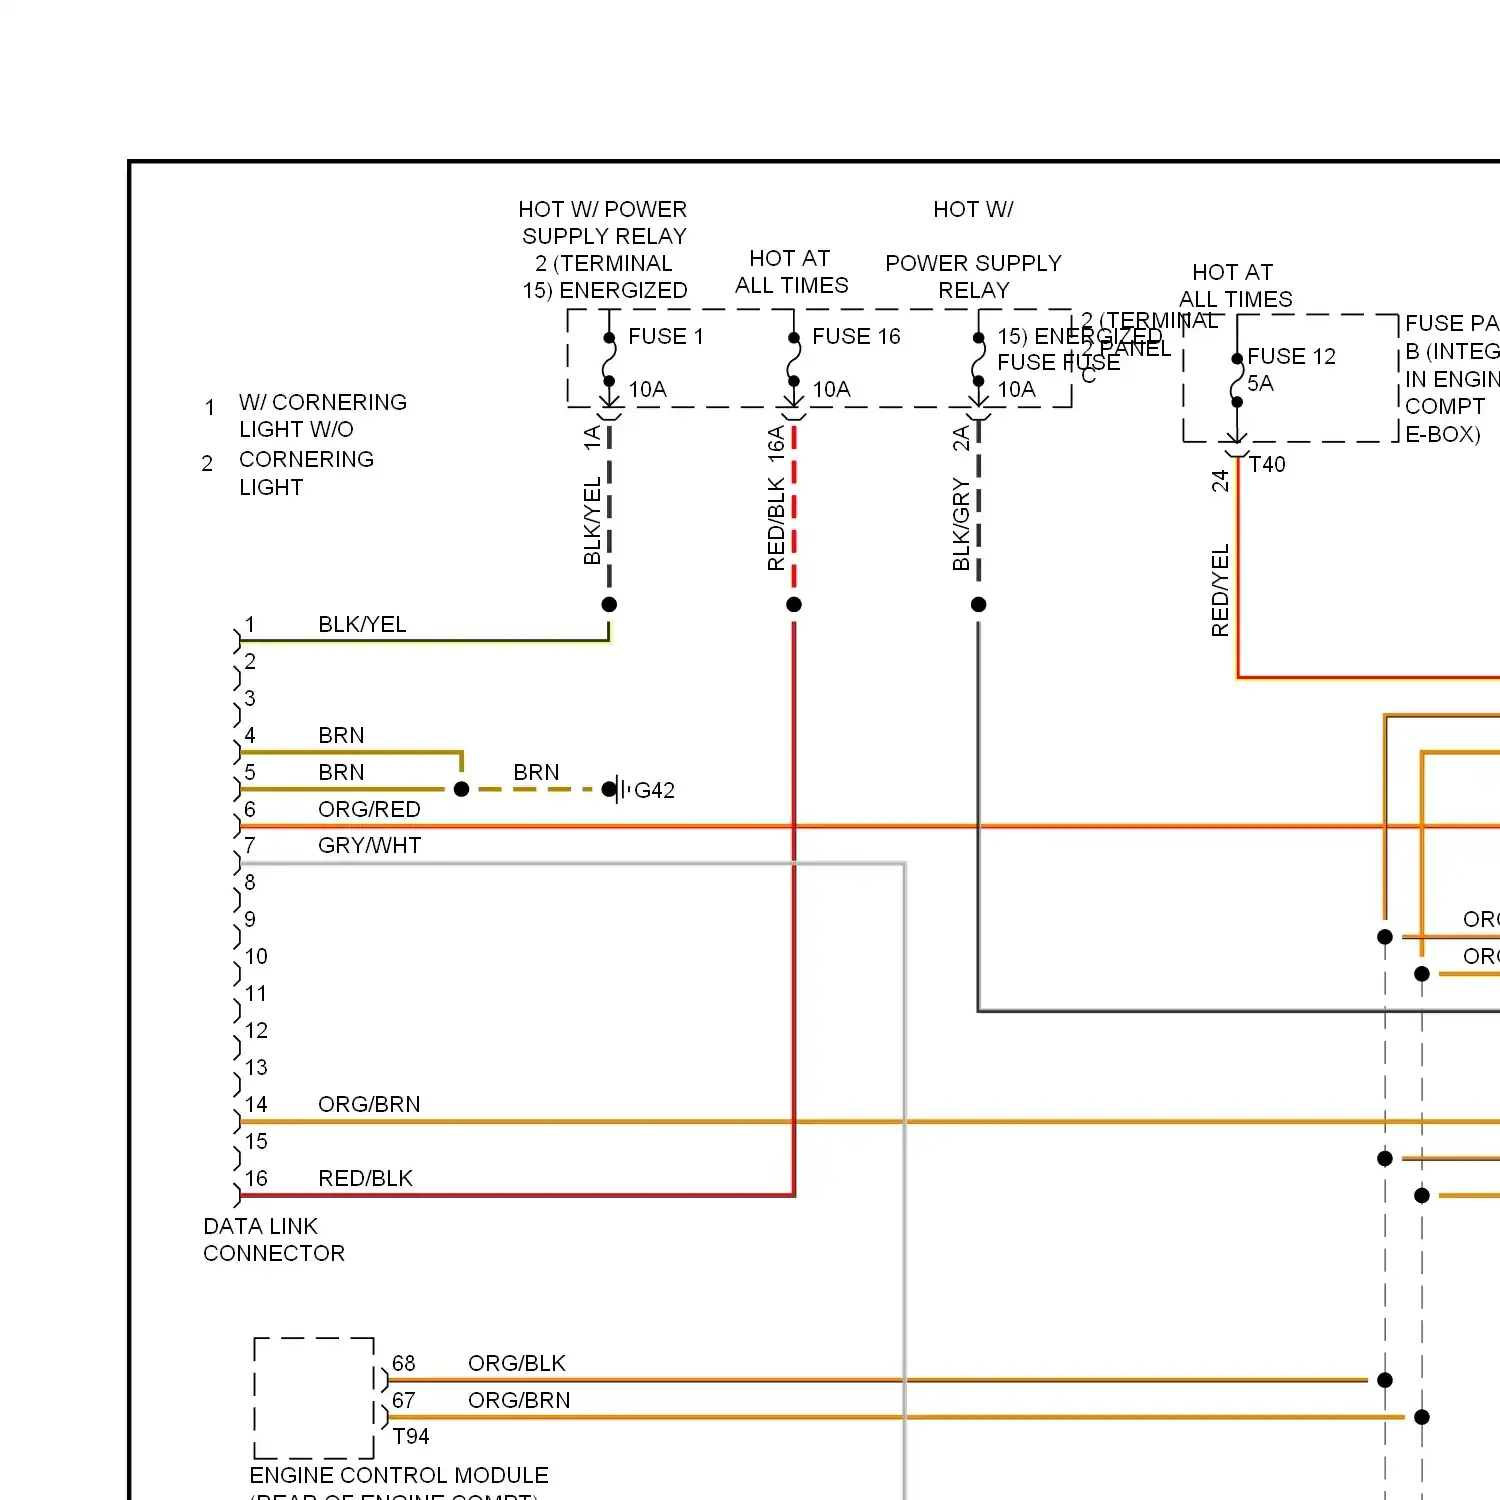Image resolution: width=1500 pixels, height=1500 pixels.
Task: Click the "FUSE 16" label
Action: coord(856,337)
